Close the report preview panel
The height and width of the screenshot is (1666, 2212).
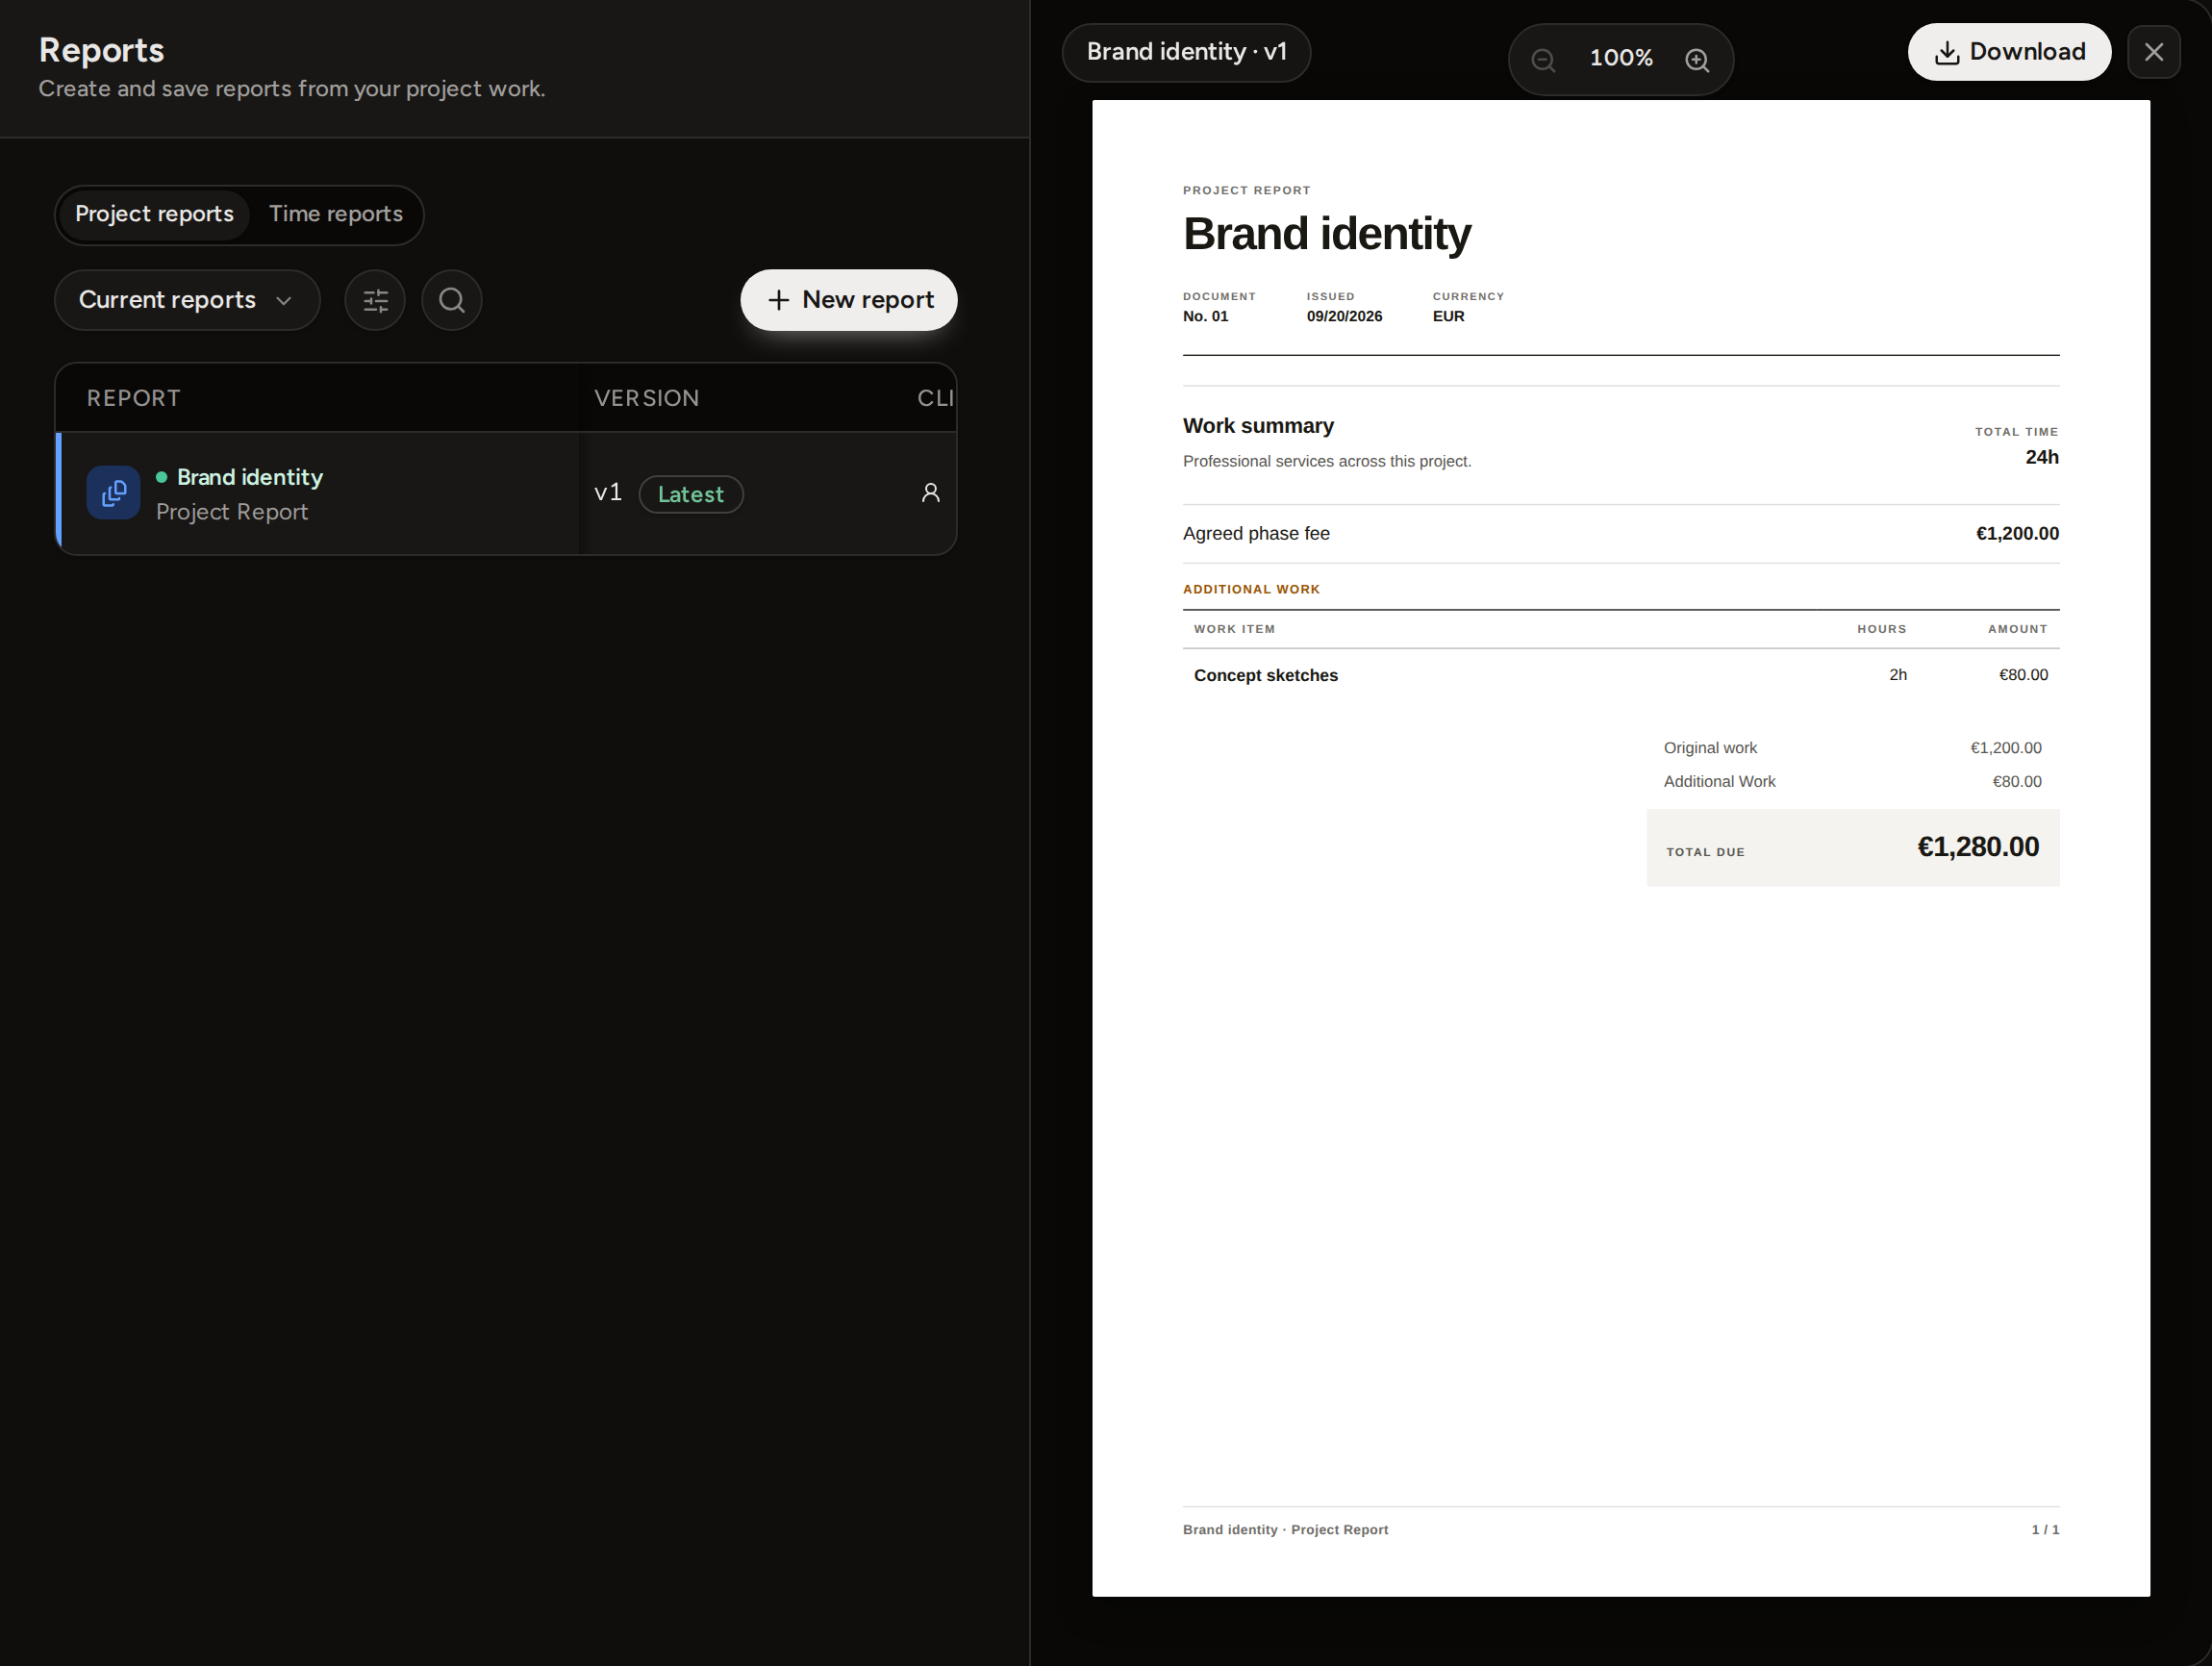pos(2153,52)
